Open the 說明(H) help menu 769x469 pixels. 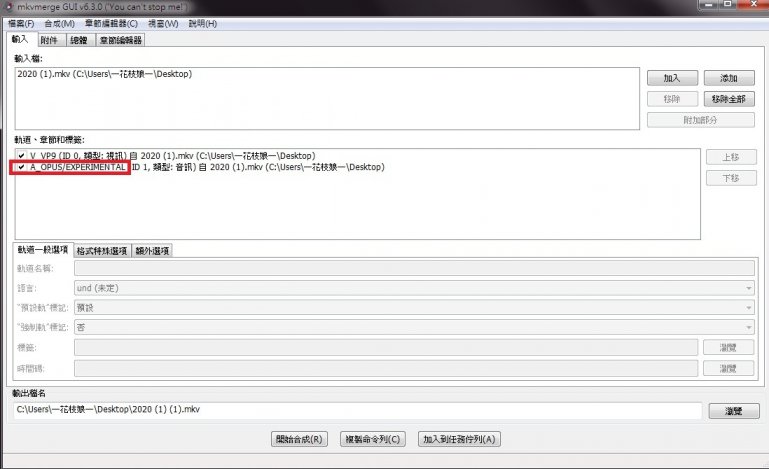tap(203, 23)
